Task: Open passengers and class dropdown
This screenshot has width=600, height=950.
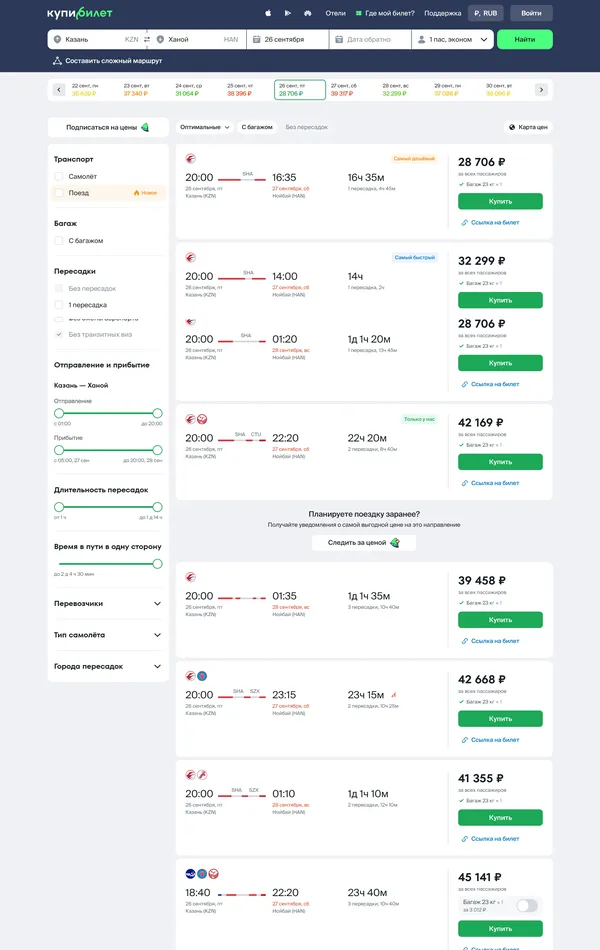Action: click(453, 40)
